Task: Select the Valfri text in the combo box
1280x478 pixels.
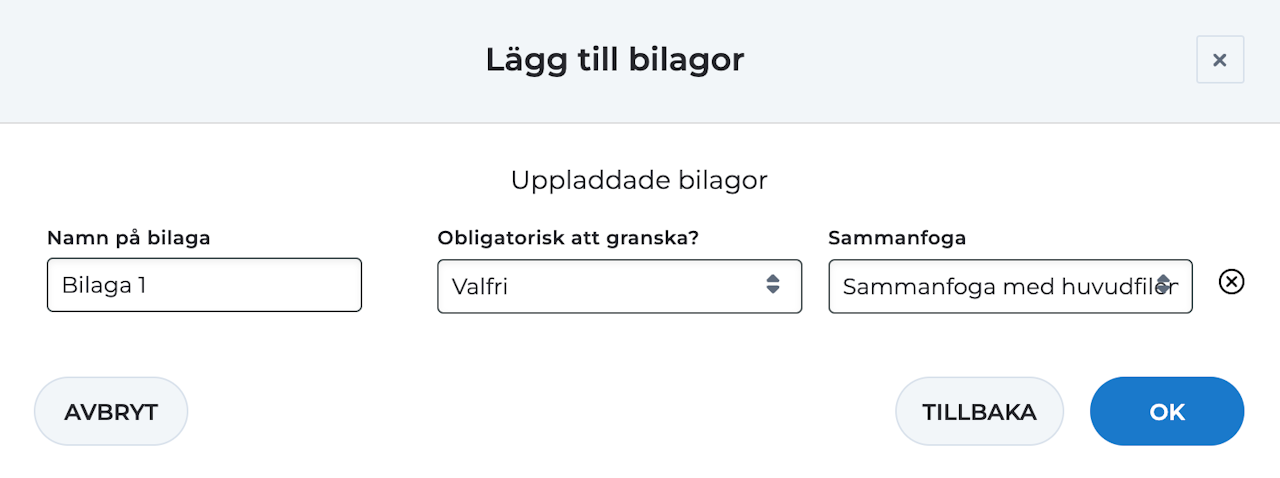Action: [x=480, y=287]
